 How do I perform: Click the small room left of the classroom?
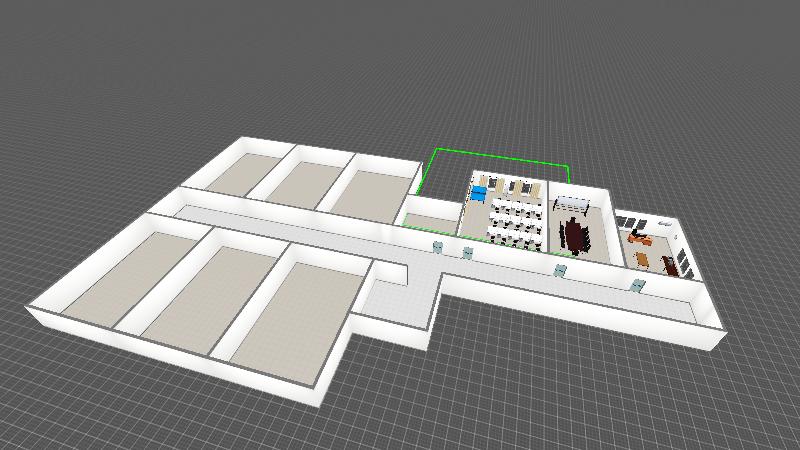430,220
